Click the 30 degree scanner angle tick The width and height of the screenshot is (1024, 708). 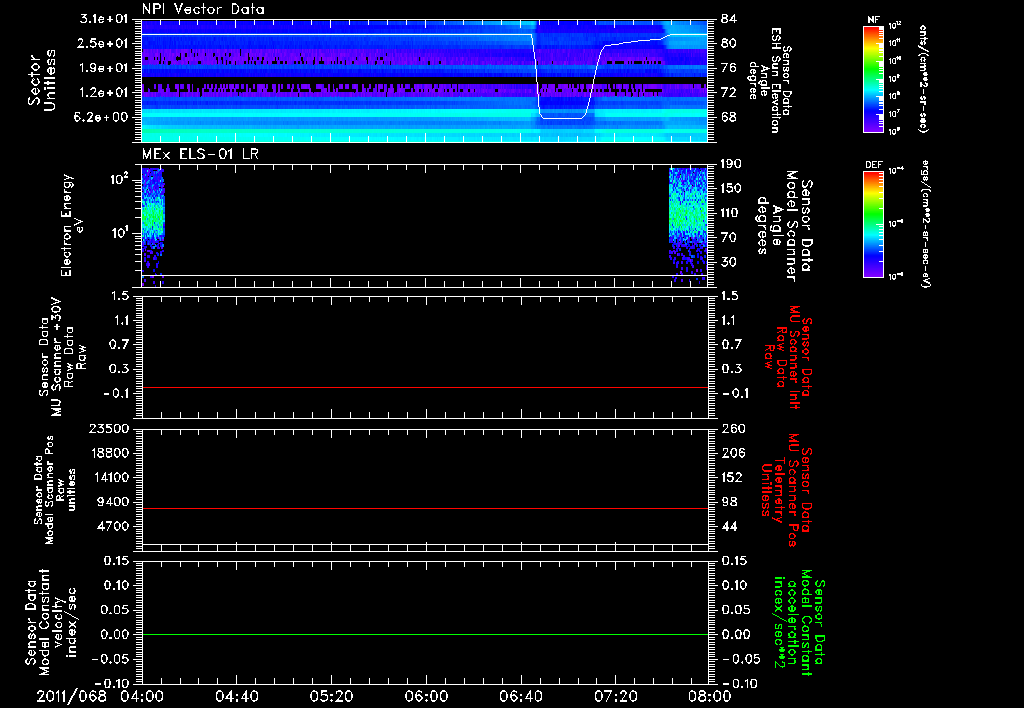(x=728, y=262)
